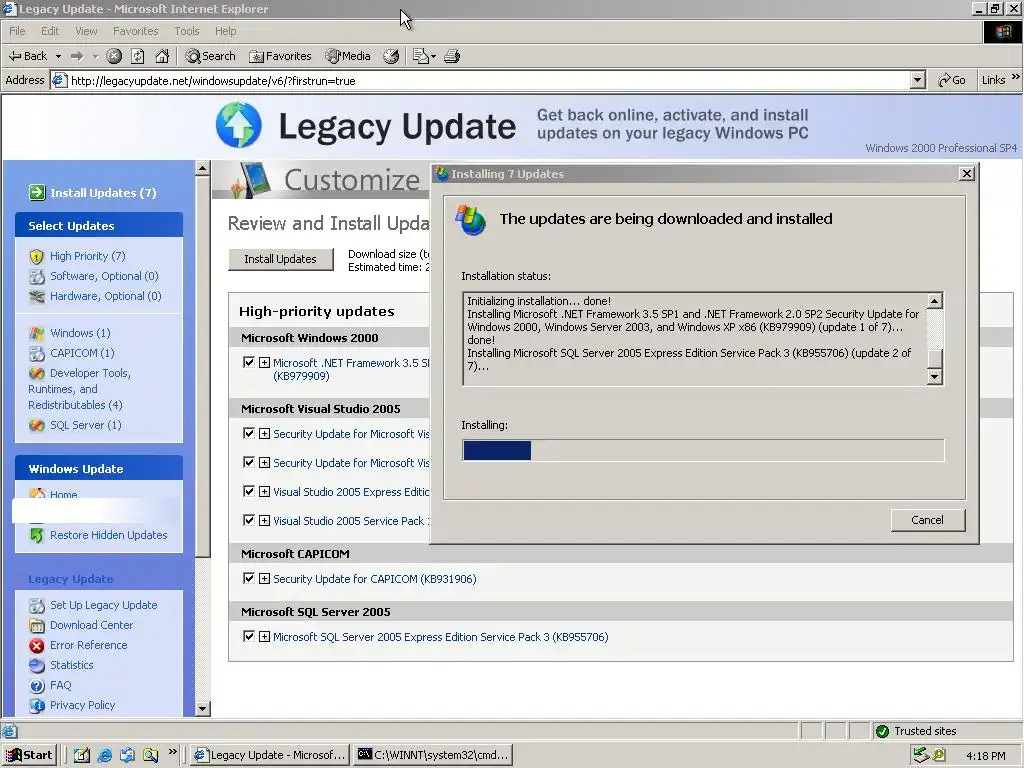The image size is (1024, 768).
Task: Uncheck the .NET Framework 3.5 SP1 update
Action: click(248, 362)
